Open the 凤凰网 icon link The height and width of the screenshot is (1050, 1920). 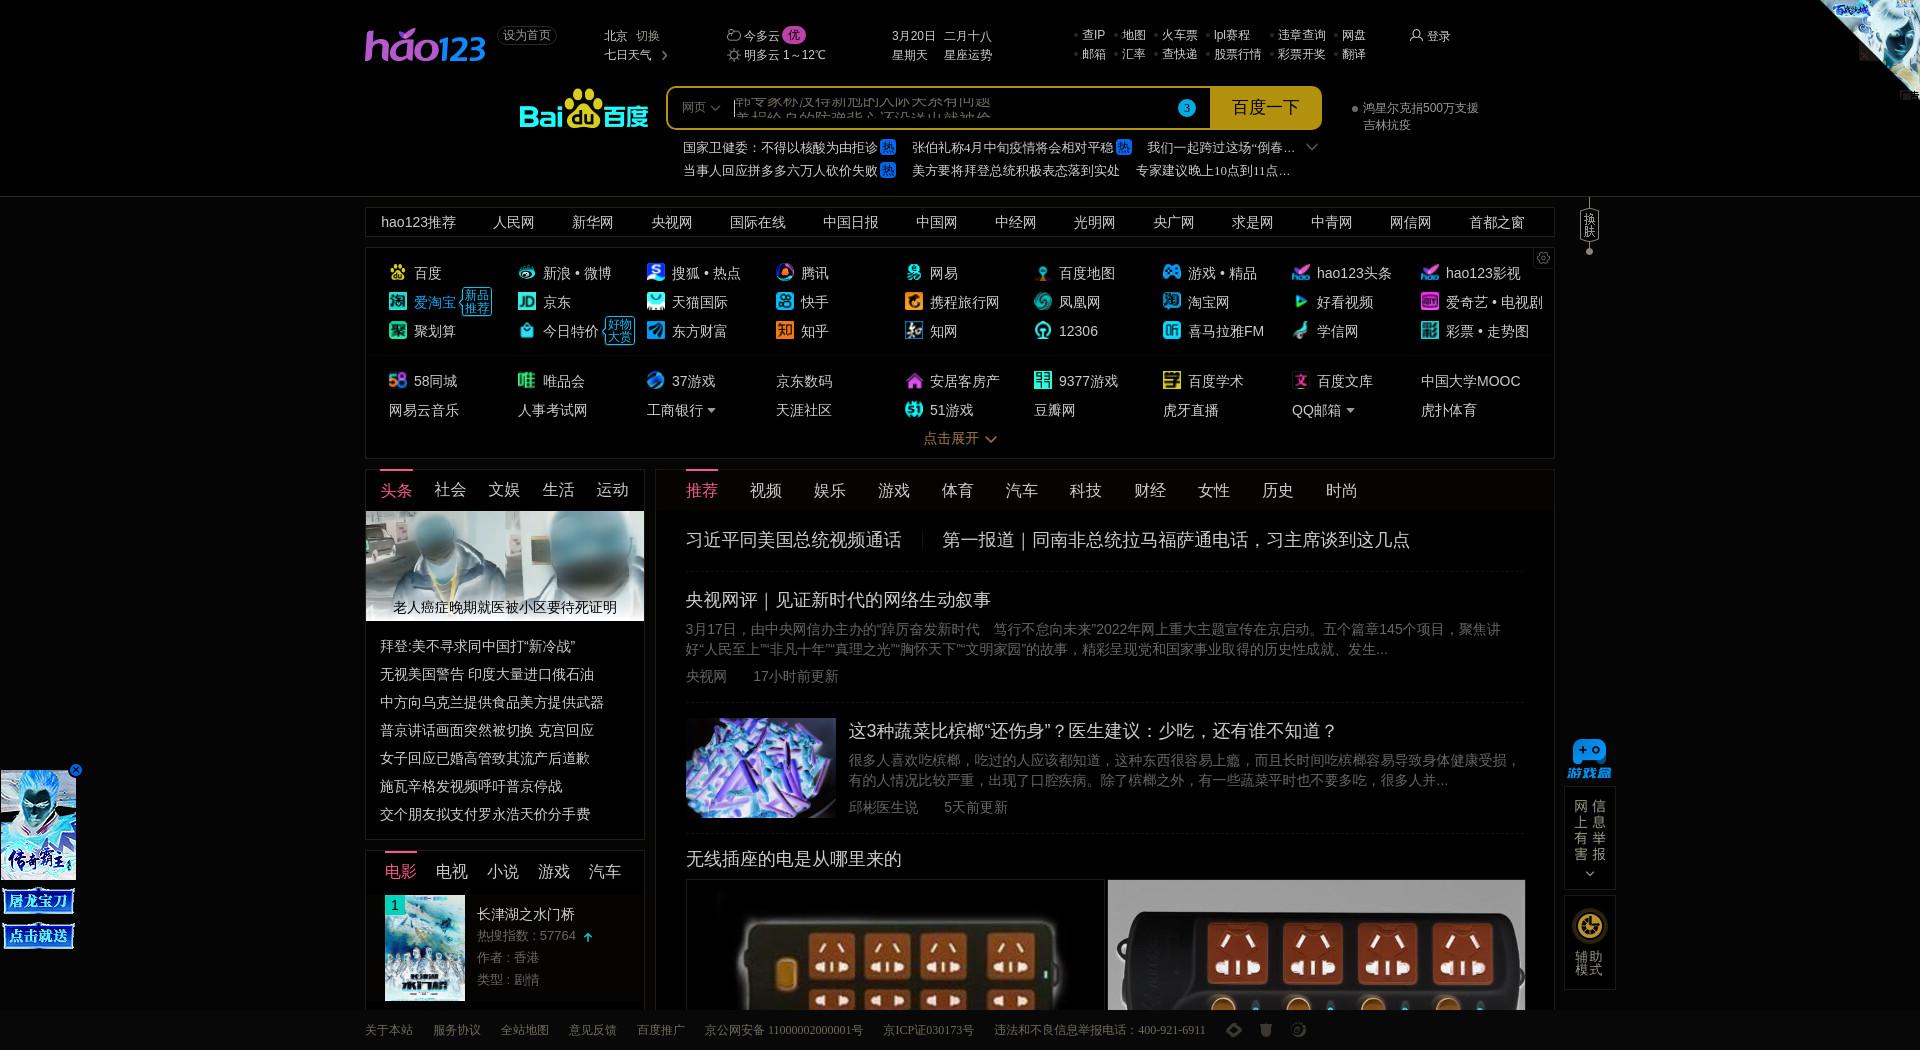point(1043,302)
